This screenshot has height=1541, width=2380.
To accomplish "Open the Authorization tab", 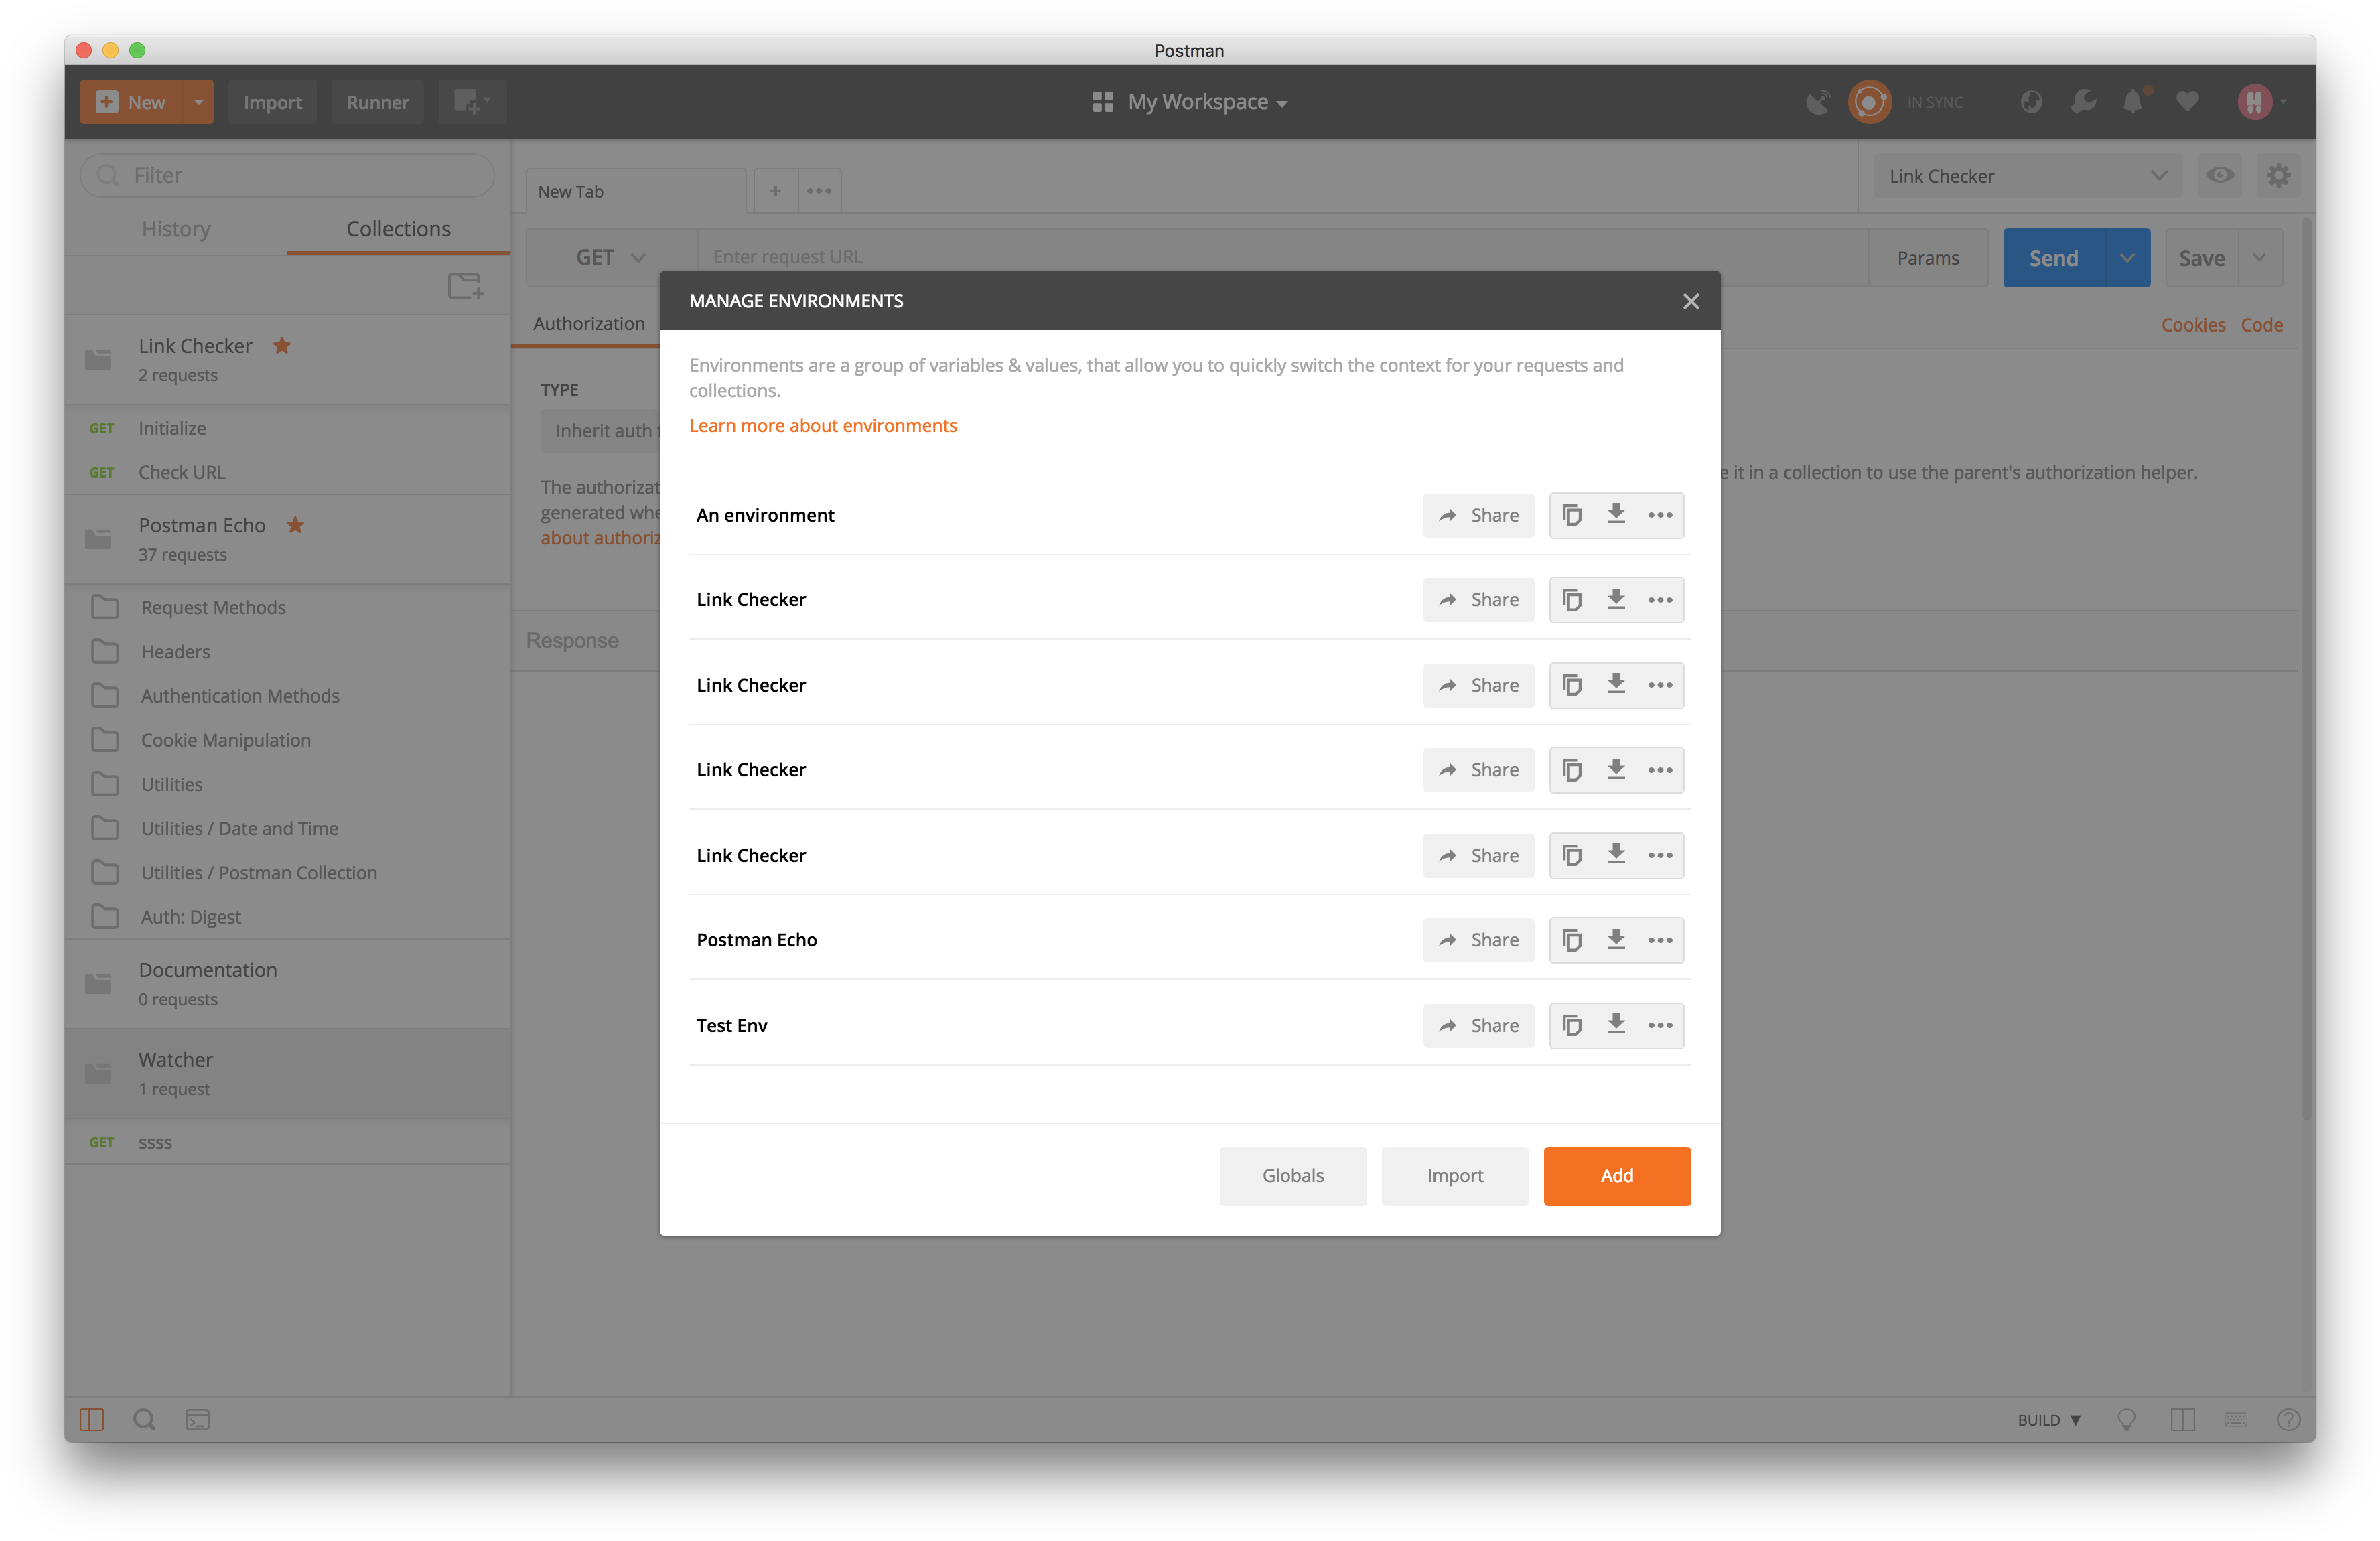I will coord(589,324).
